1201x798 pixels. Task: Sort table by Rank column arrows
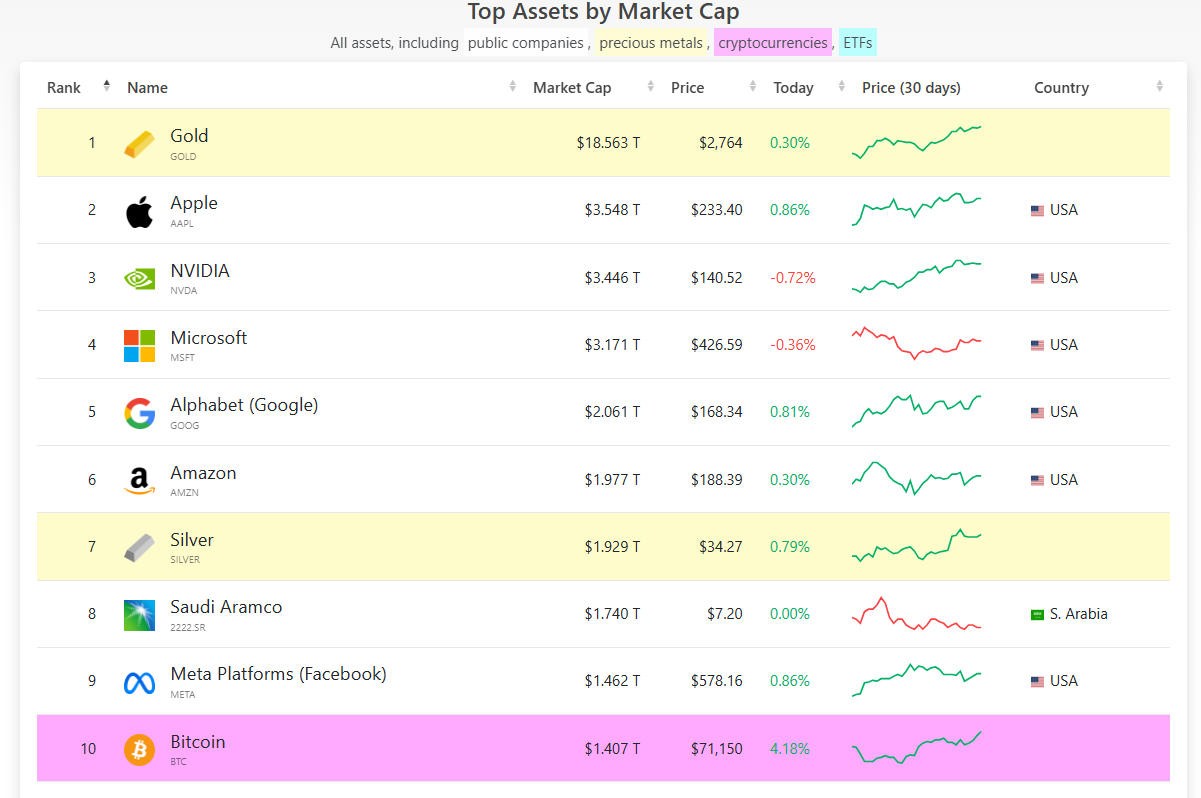(107, 87)
